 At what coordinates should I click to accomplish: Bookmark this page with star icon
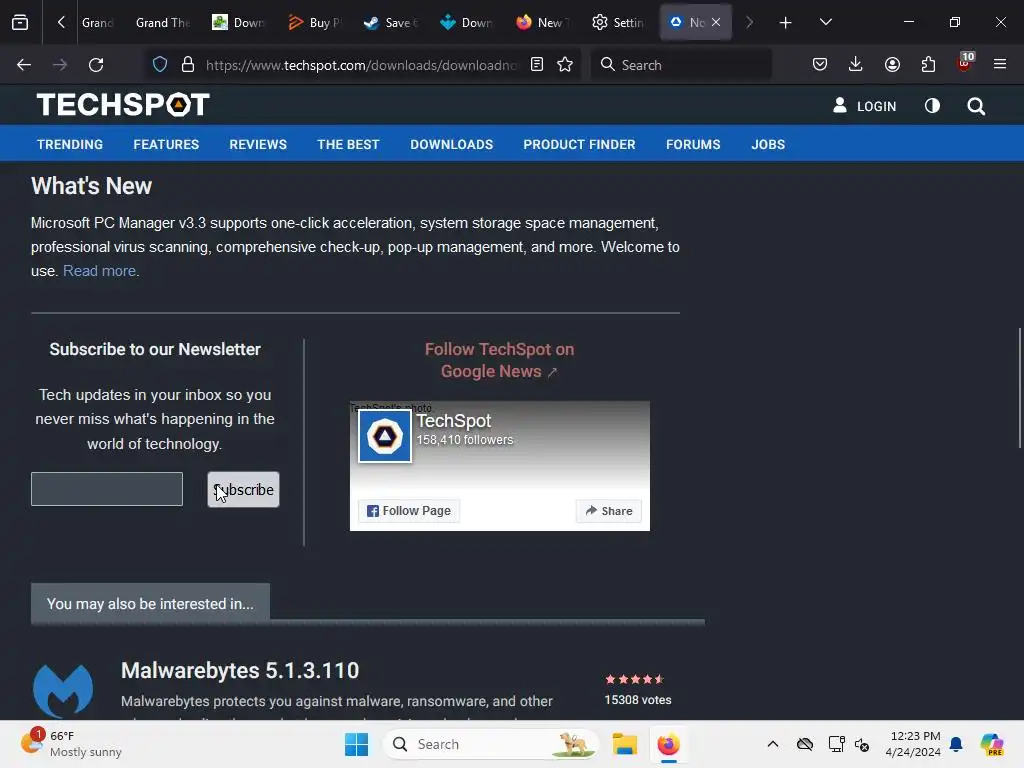pyautogui.click(x=565, y=64)
